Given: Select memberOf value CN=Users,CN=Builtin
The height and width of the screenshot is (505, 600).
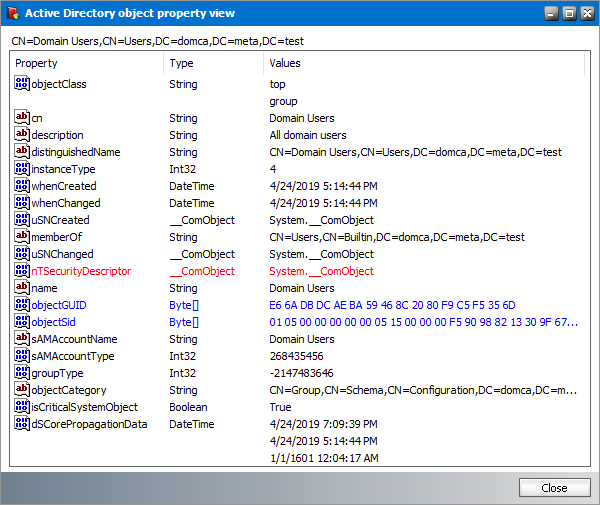Looking at the screenshot, I should coord(397,237).
